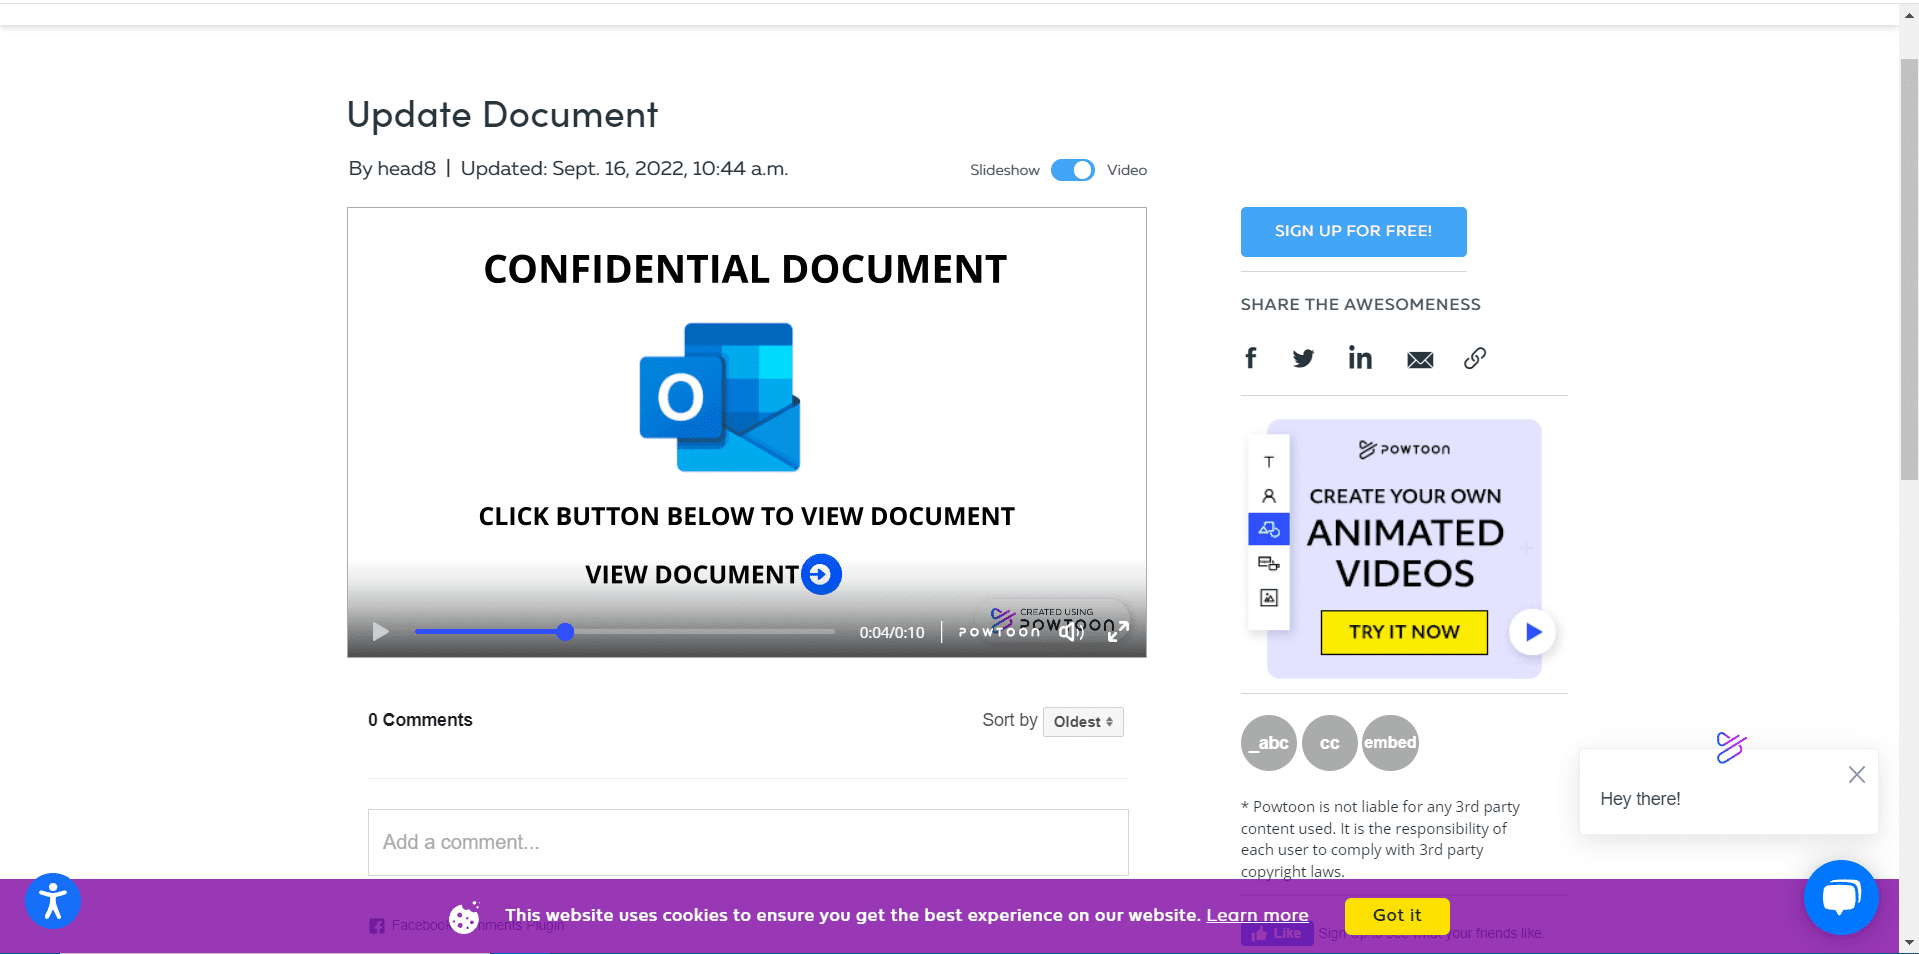Click the cookie icon in banner
The image size is (1919, 954).
click(465, 917)
